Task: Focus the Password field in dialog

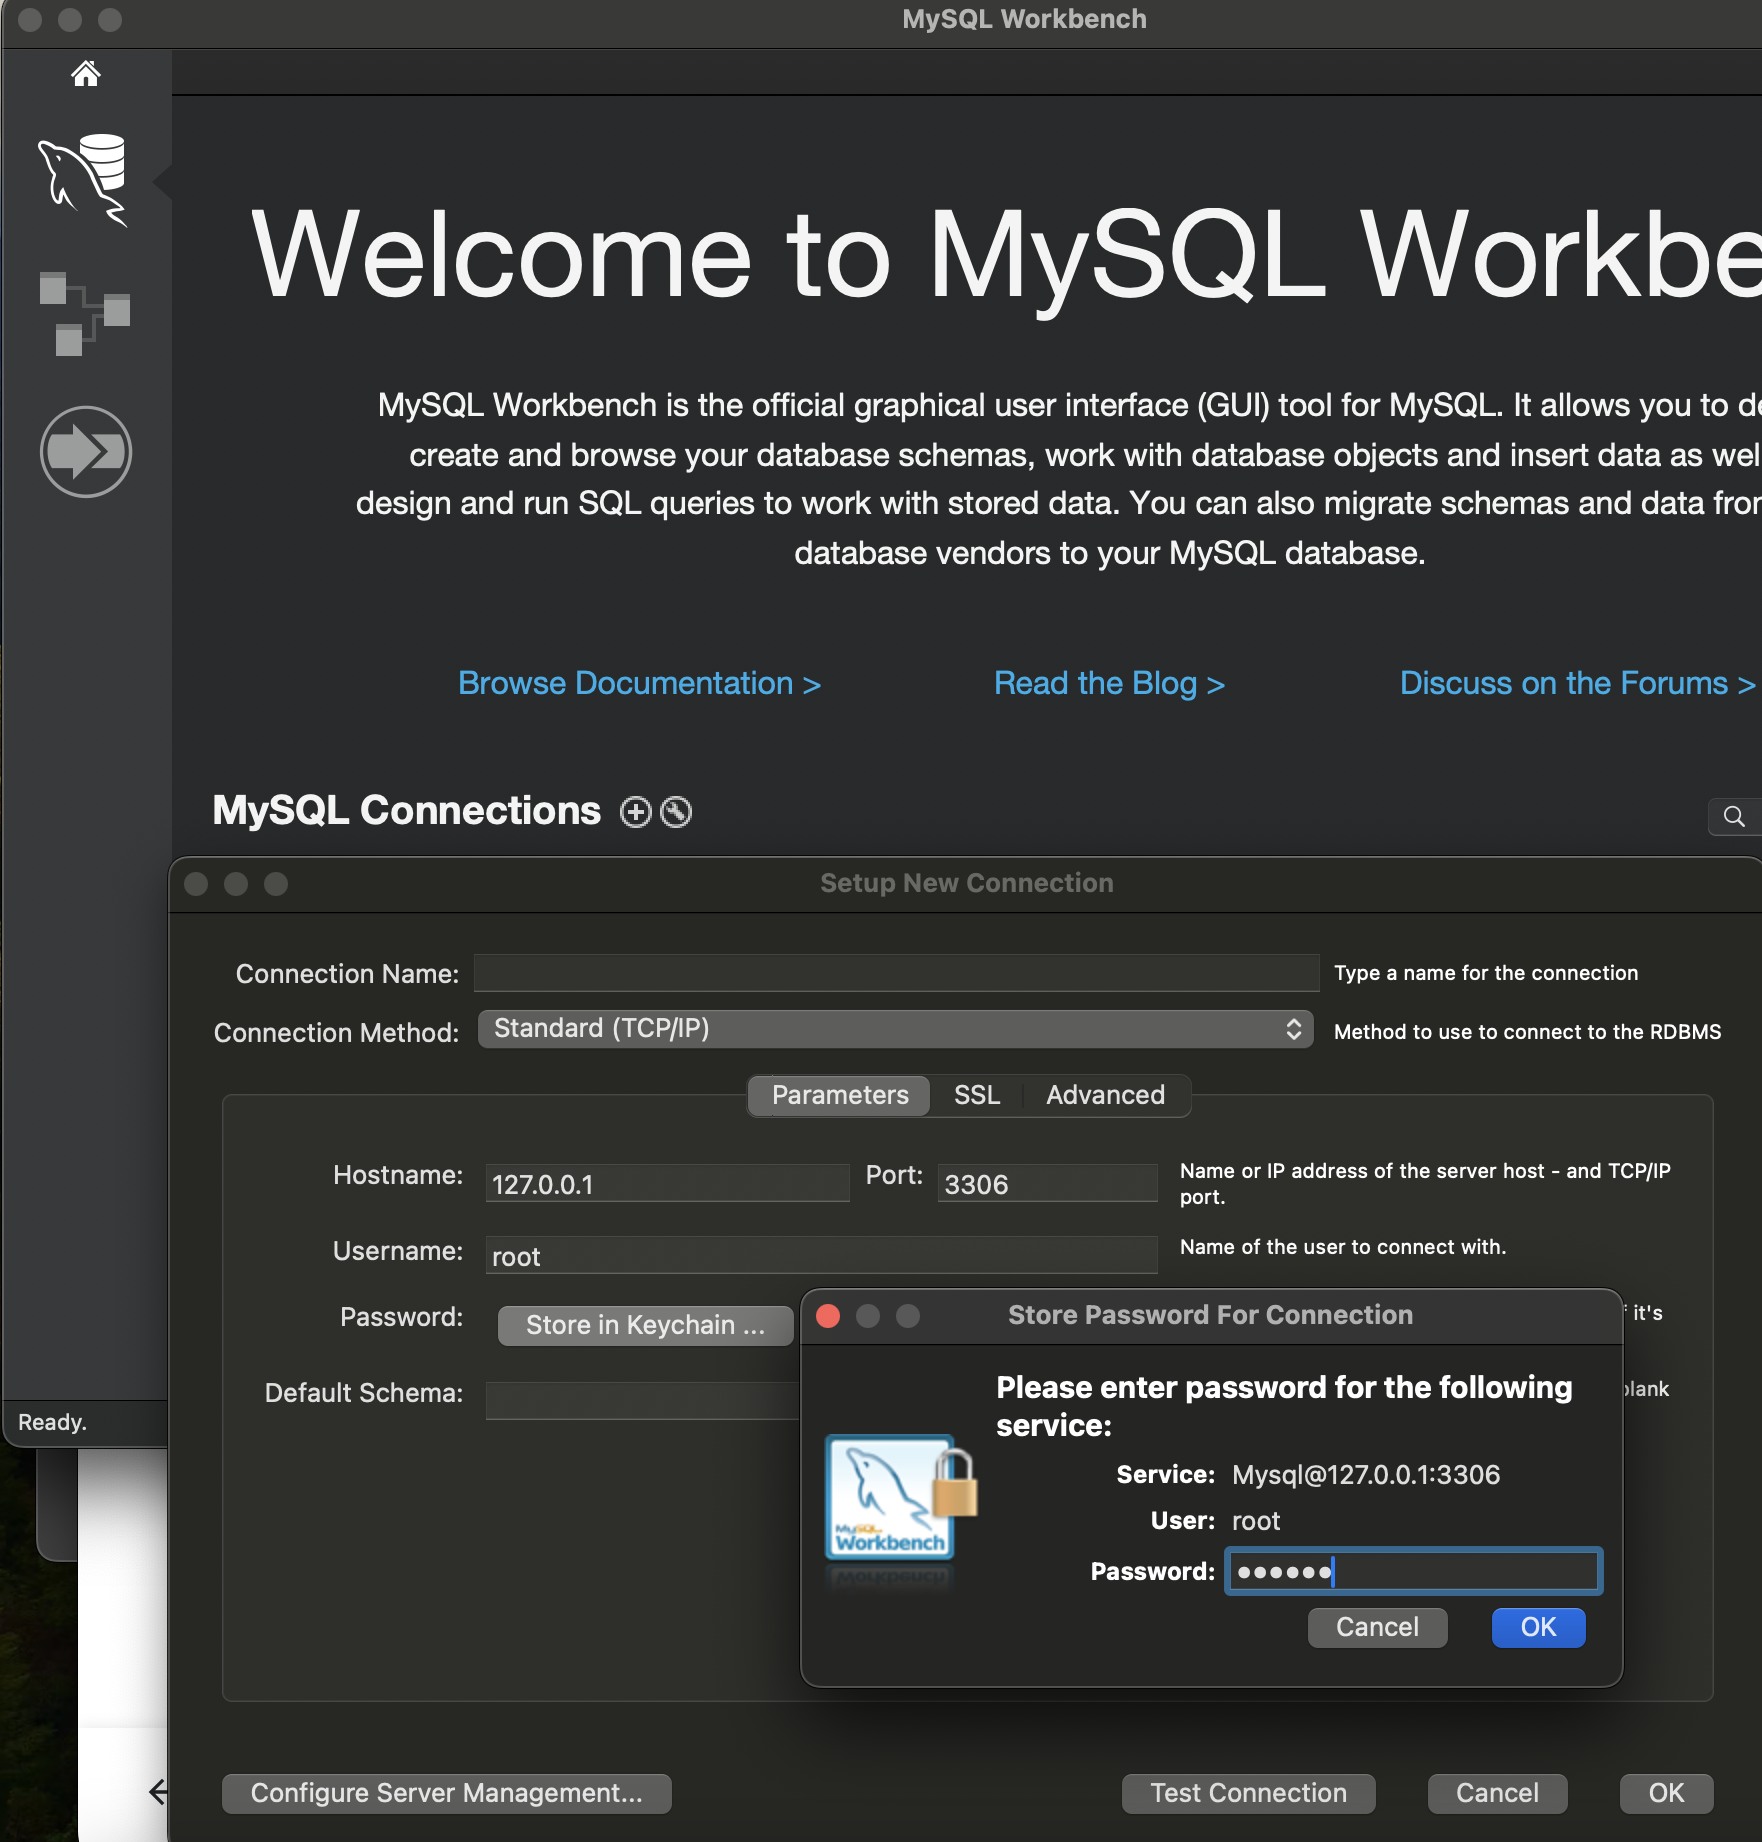Action: tap(1414, 1571)
